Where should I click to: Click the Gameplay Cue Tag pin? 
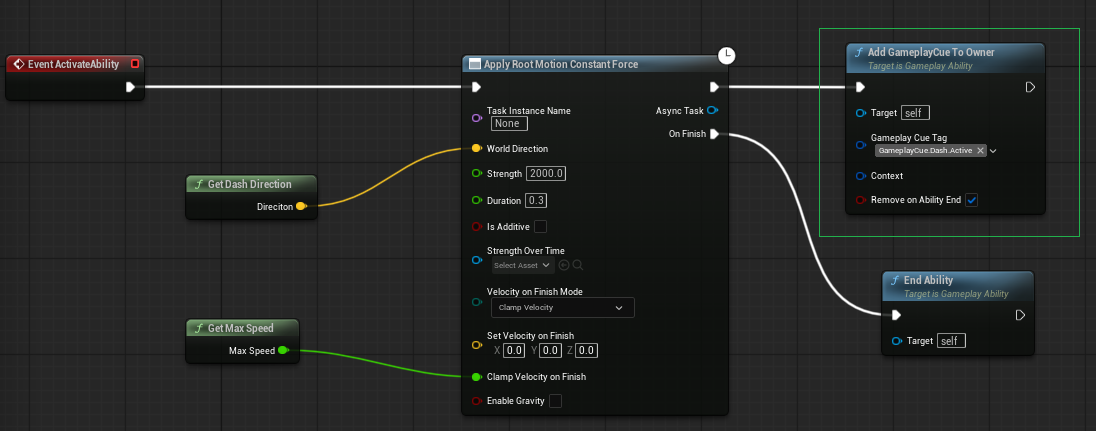(x=861, y=145)
